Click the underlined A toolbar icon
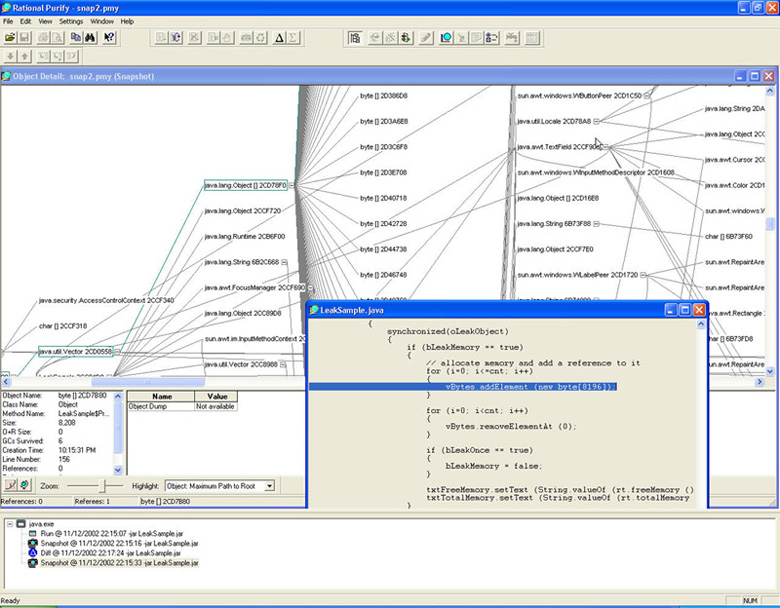 (279, 38)
